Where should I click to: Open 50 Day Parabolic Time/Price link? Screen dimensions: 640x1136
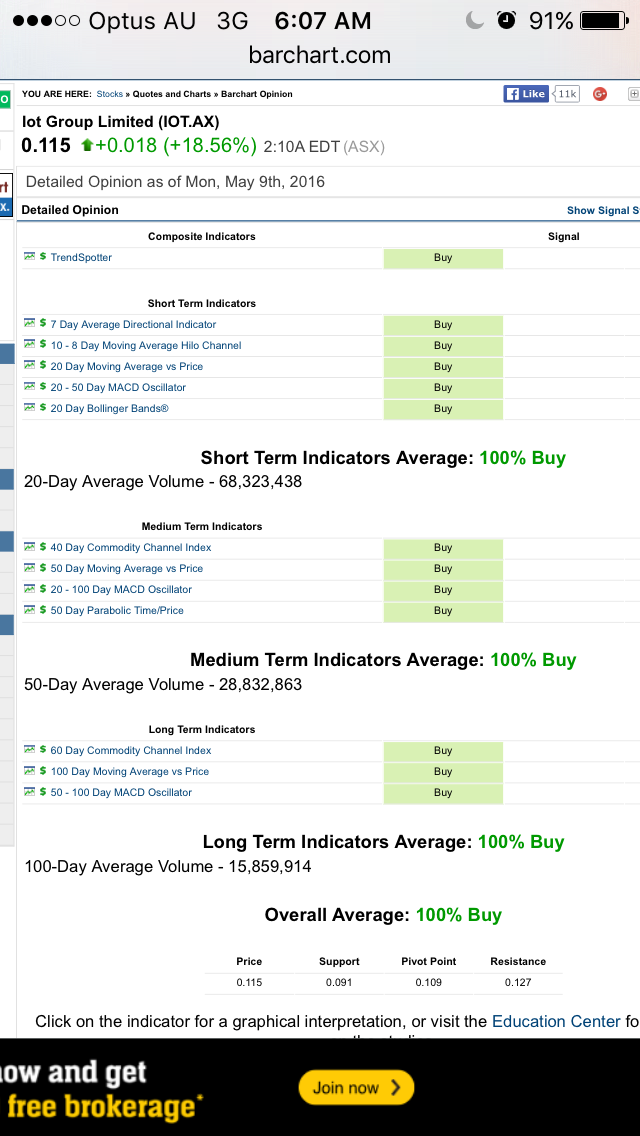[117, 611]
